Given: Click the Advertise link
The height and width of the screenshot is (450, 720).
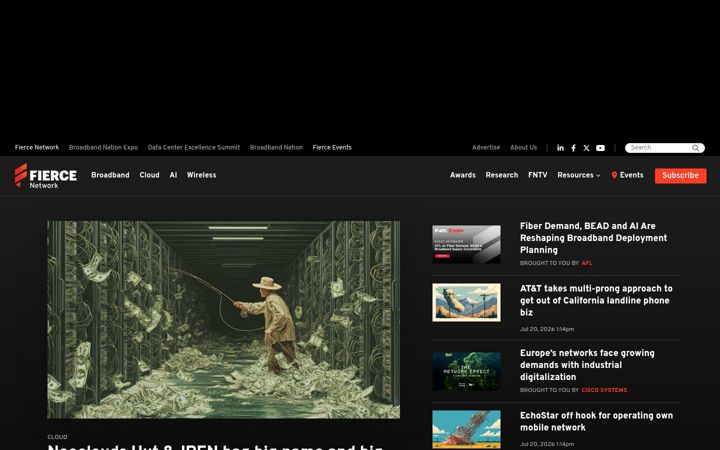Looking at the screenshot, I should tap(486, 147).
